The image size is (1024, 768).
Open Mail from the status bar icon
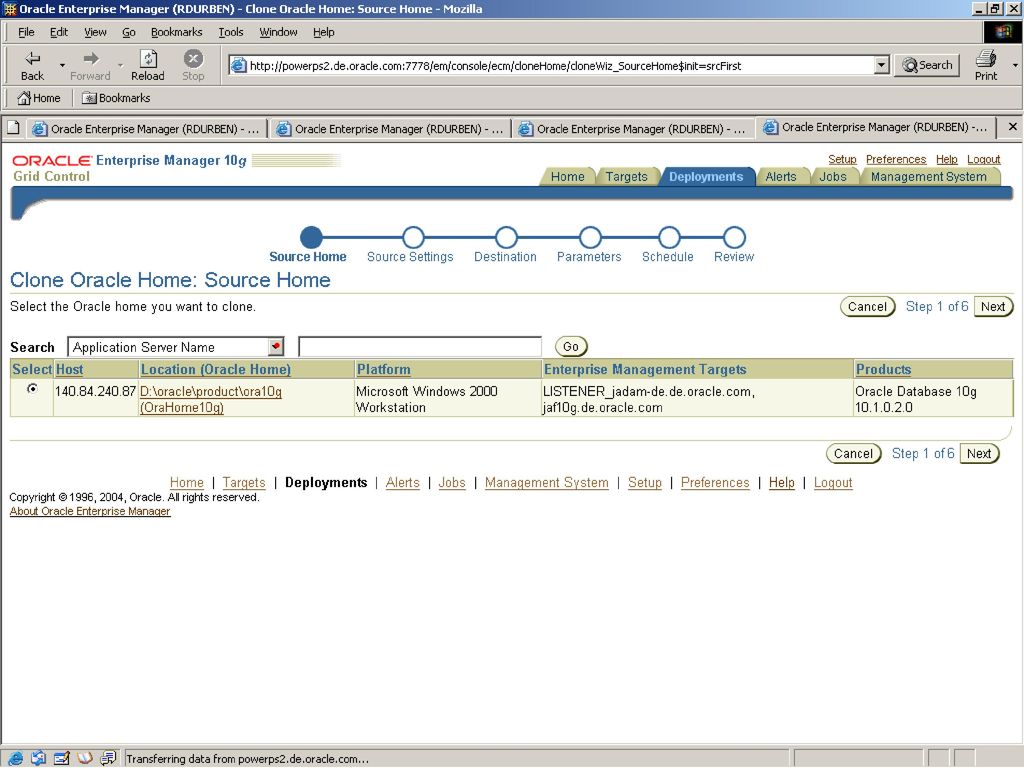tap(39, 758)
